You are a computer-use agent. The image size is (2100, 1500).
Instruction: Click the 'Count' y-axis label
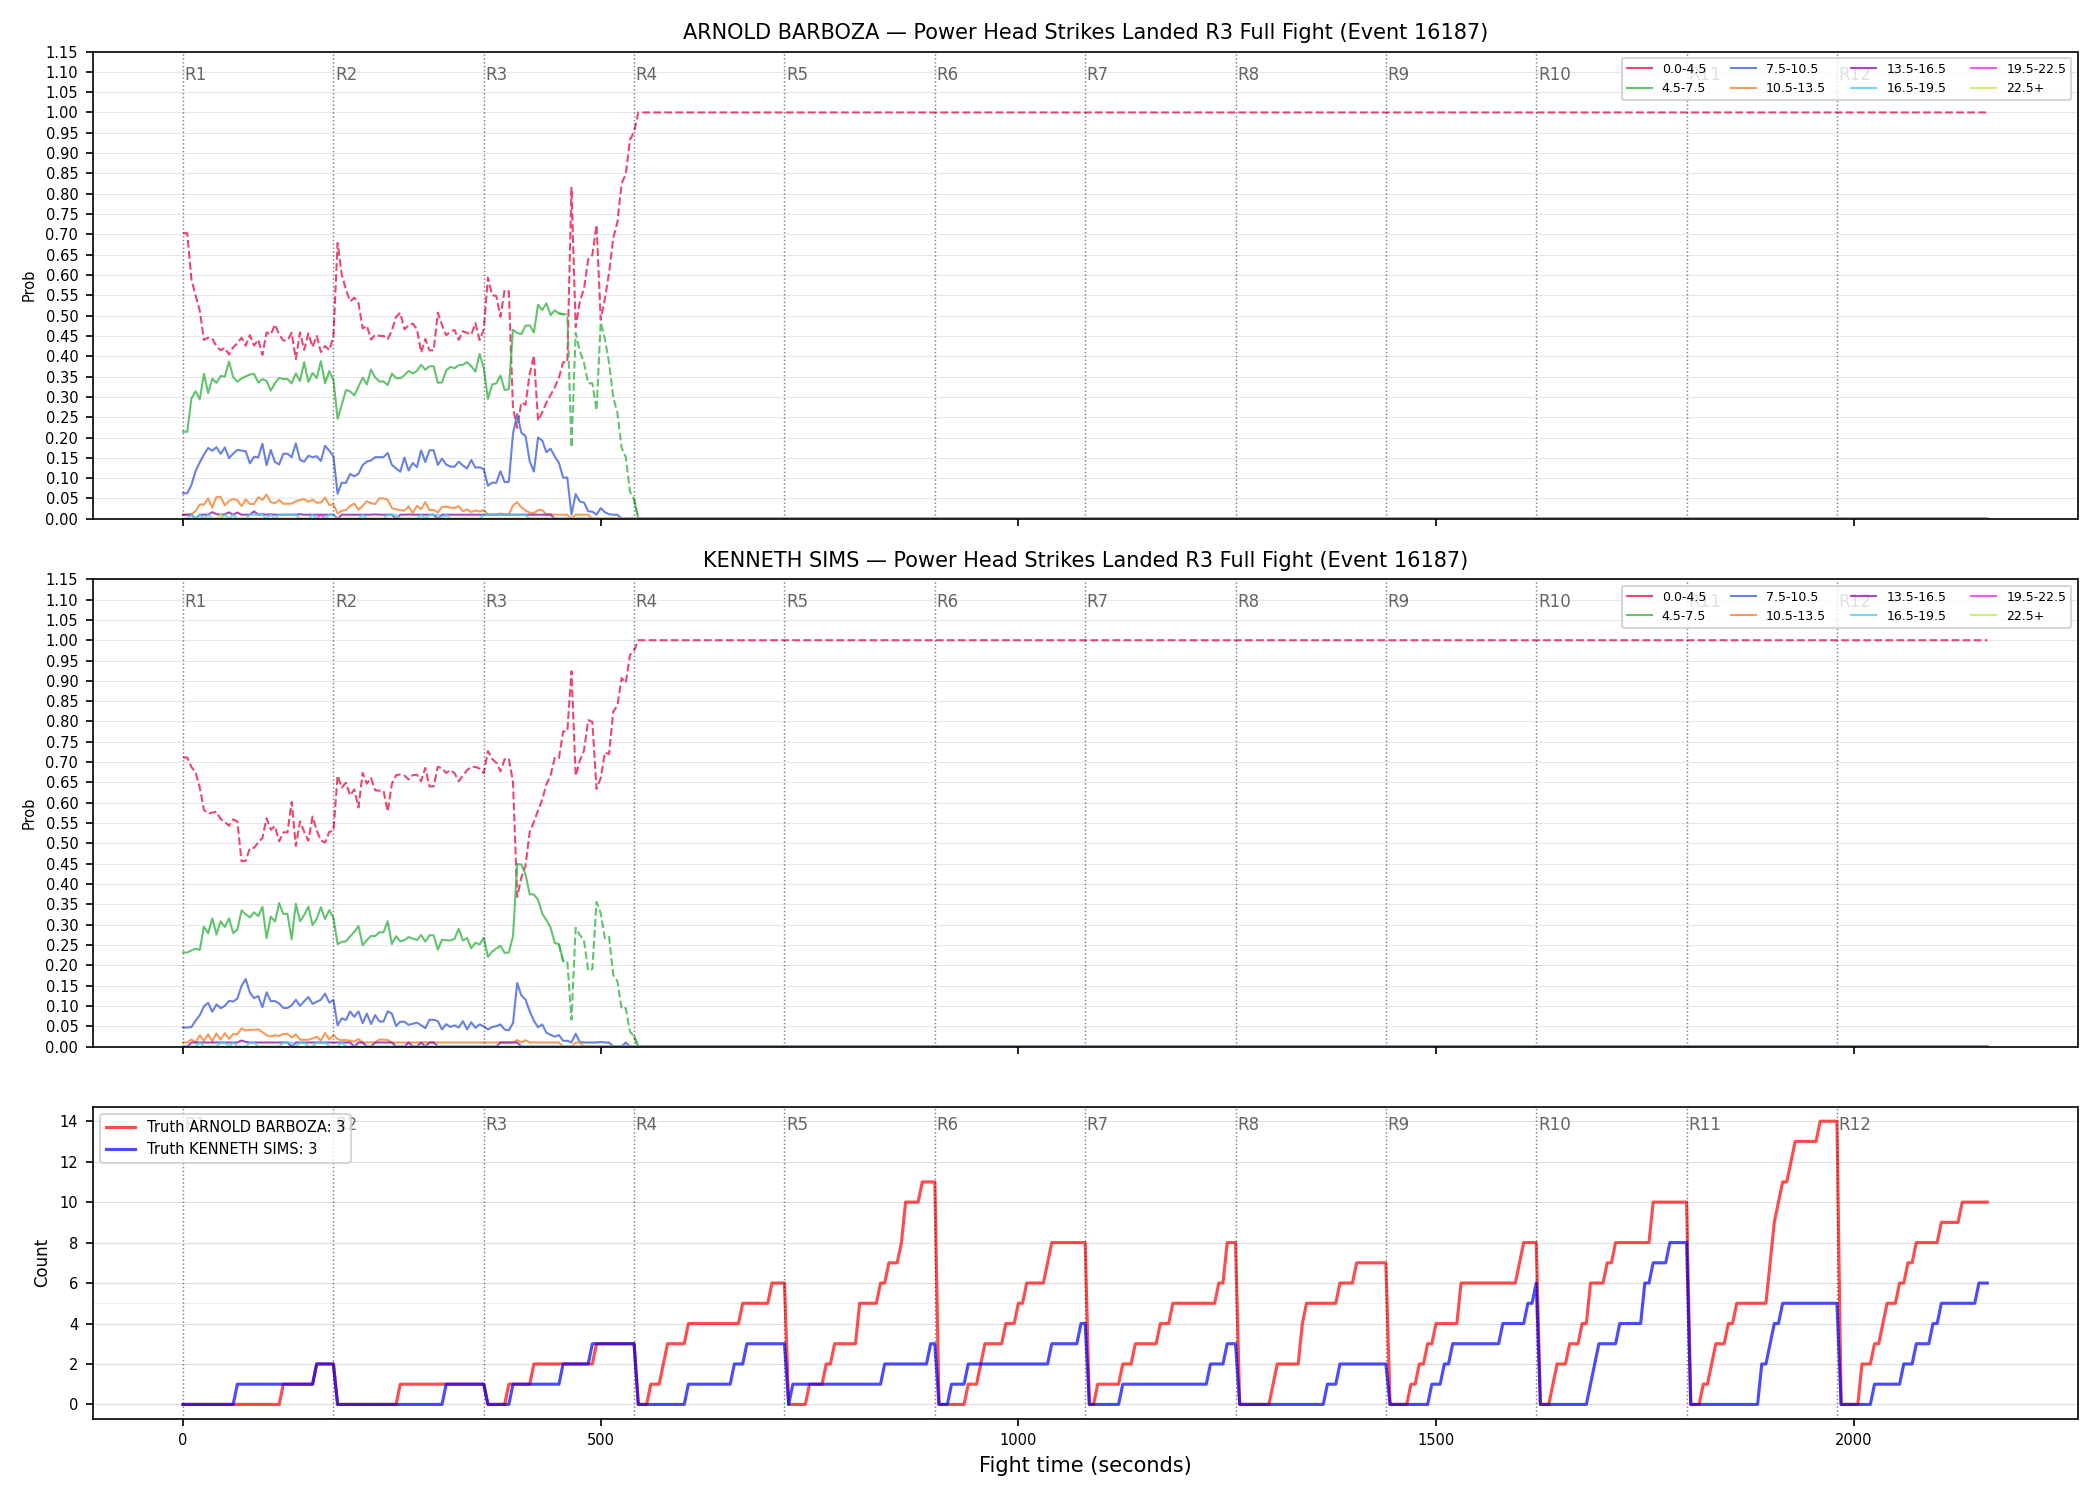coord(41,1263)
